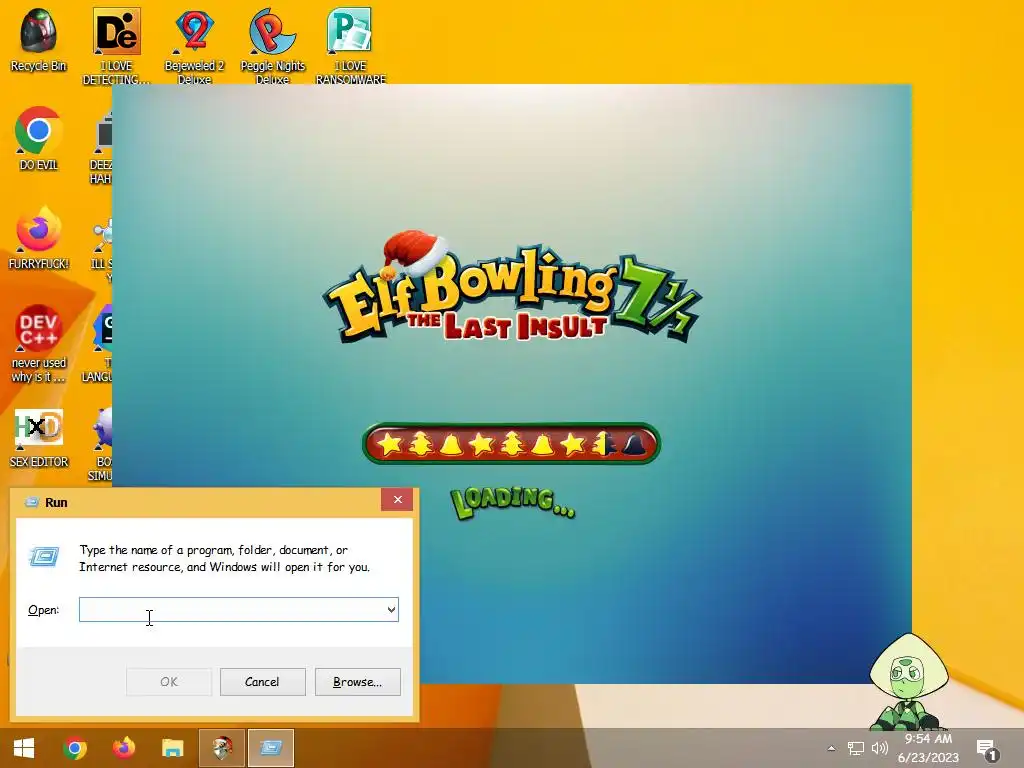Click OK in the Run dialog
Viewport: 1024px width, 768px height.
[168, 682]
